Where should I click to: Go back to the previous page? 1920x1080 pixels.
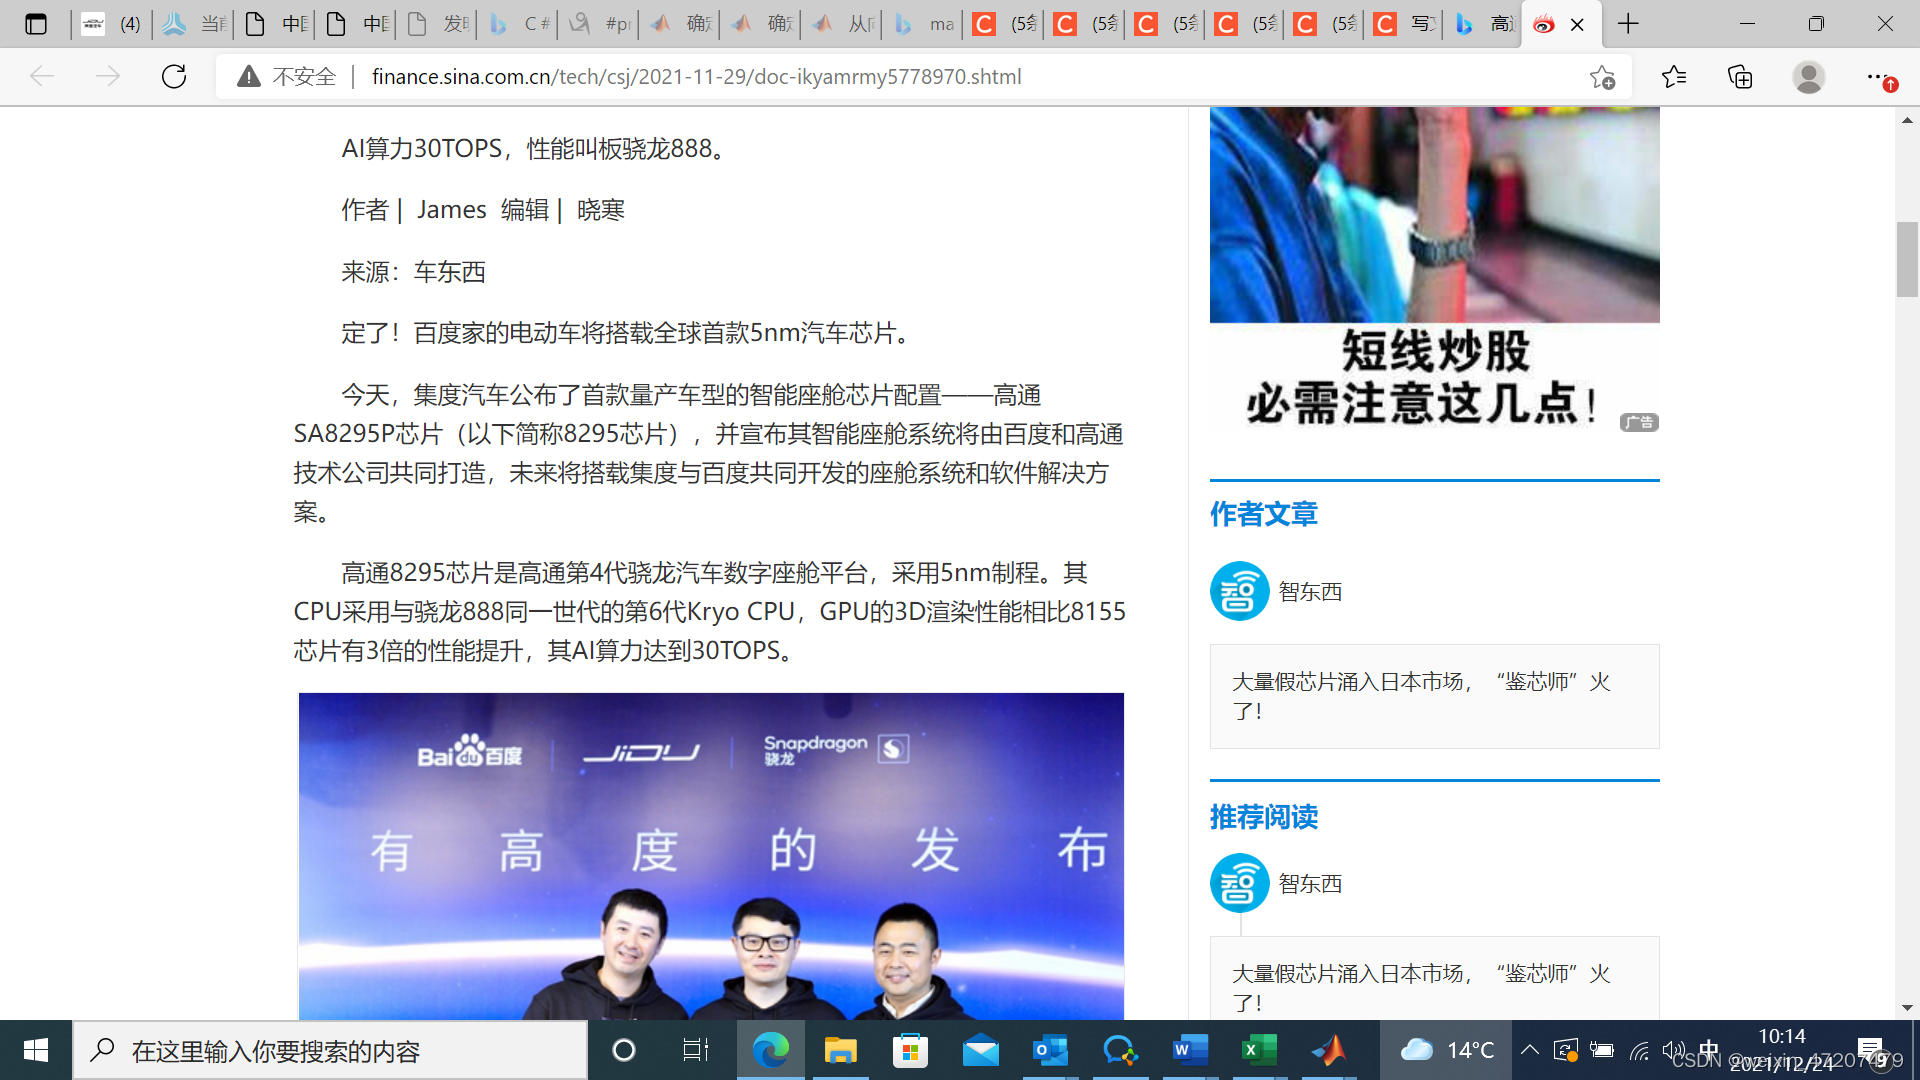tap(42, 76)
